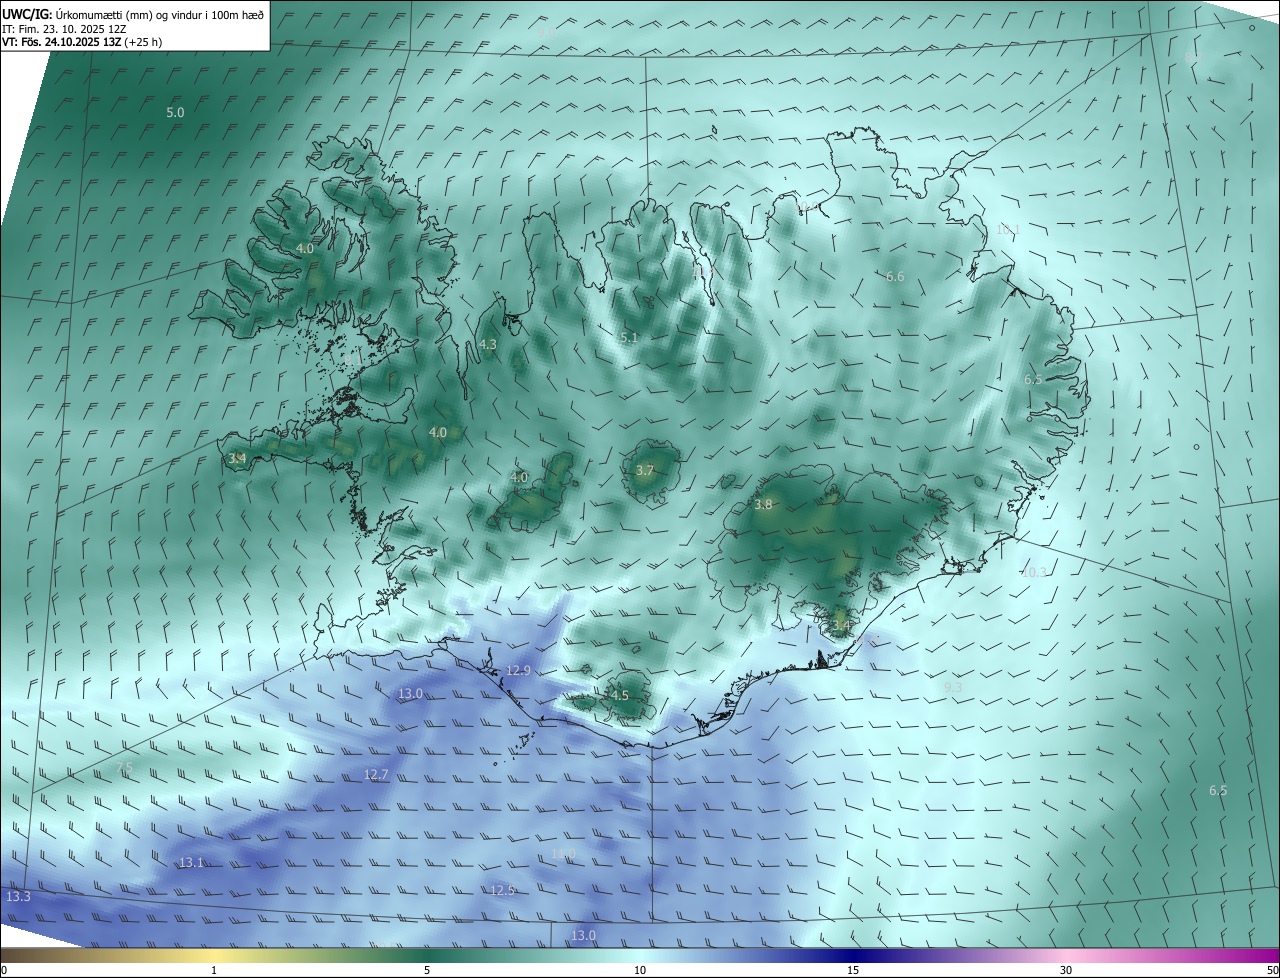Click the 12.9 value label on the south coast

point(518,670)
